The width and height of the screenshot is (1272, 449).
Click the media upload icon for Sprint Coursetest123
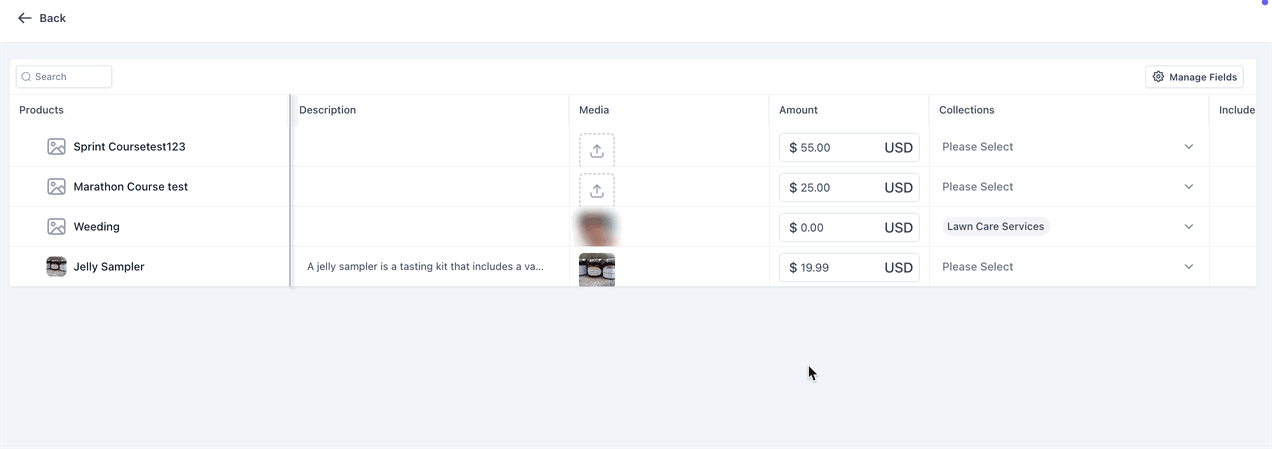click(597, 151)
